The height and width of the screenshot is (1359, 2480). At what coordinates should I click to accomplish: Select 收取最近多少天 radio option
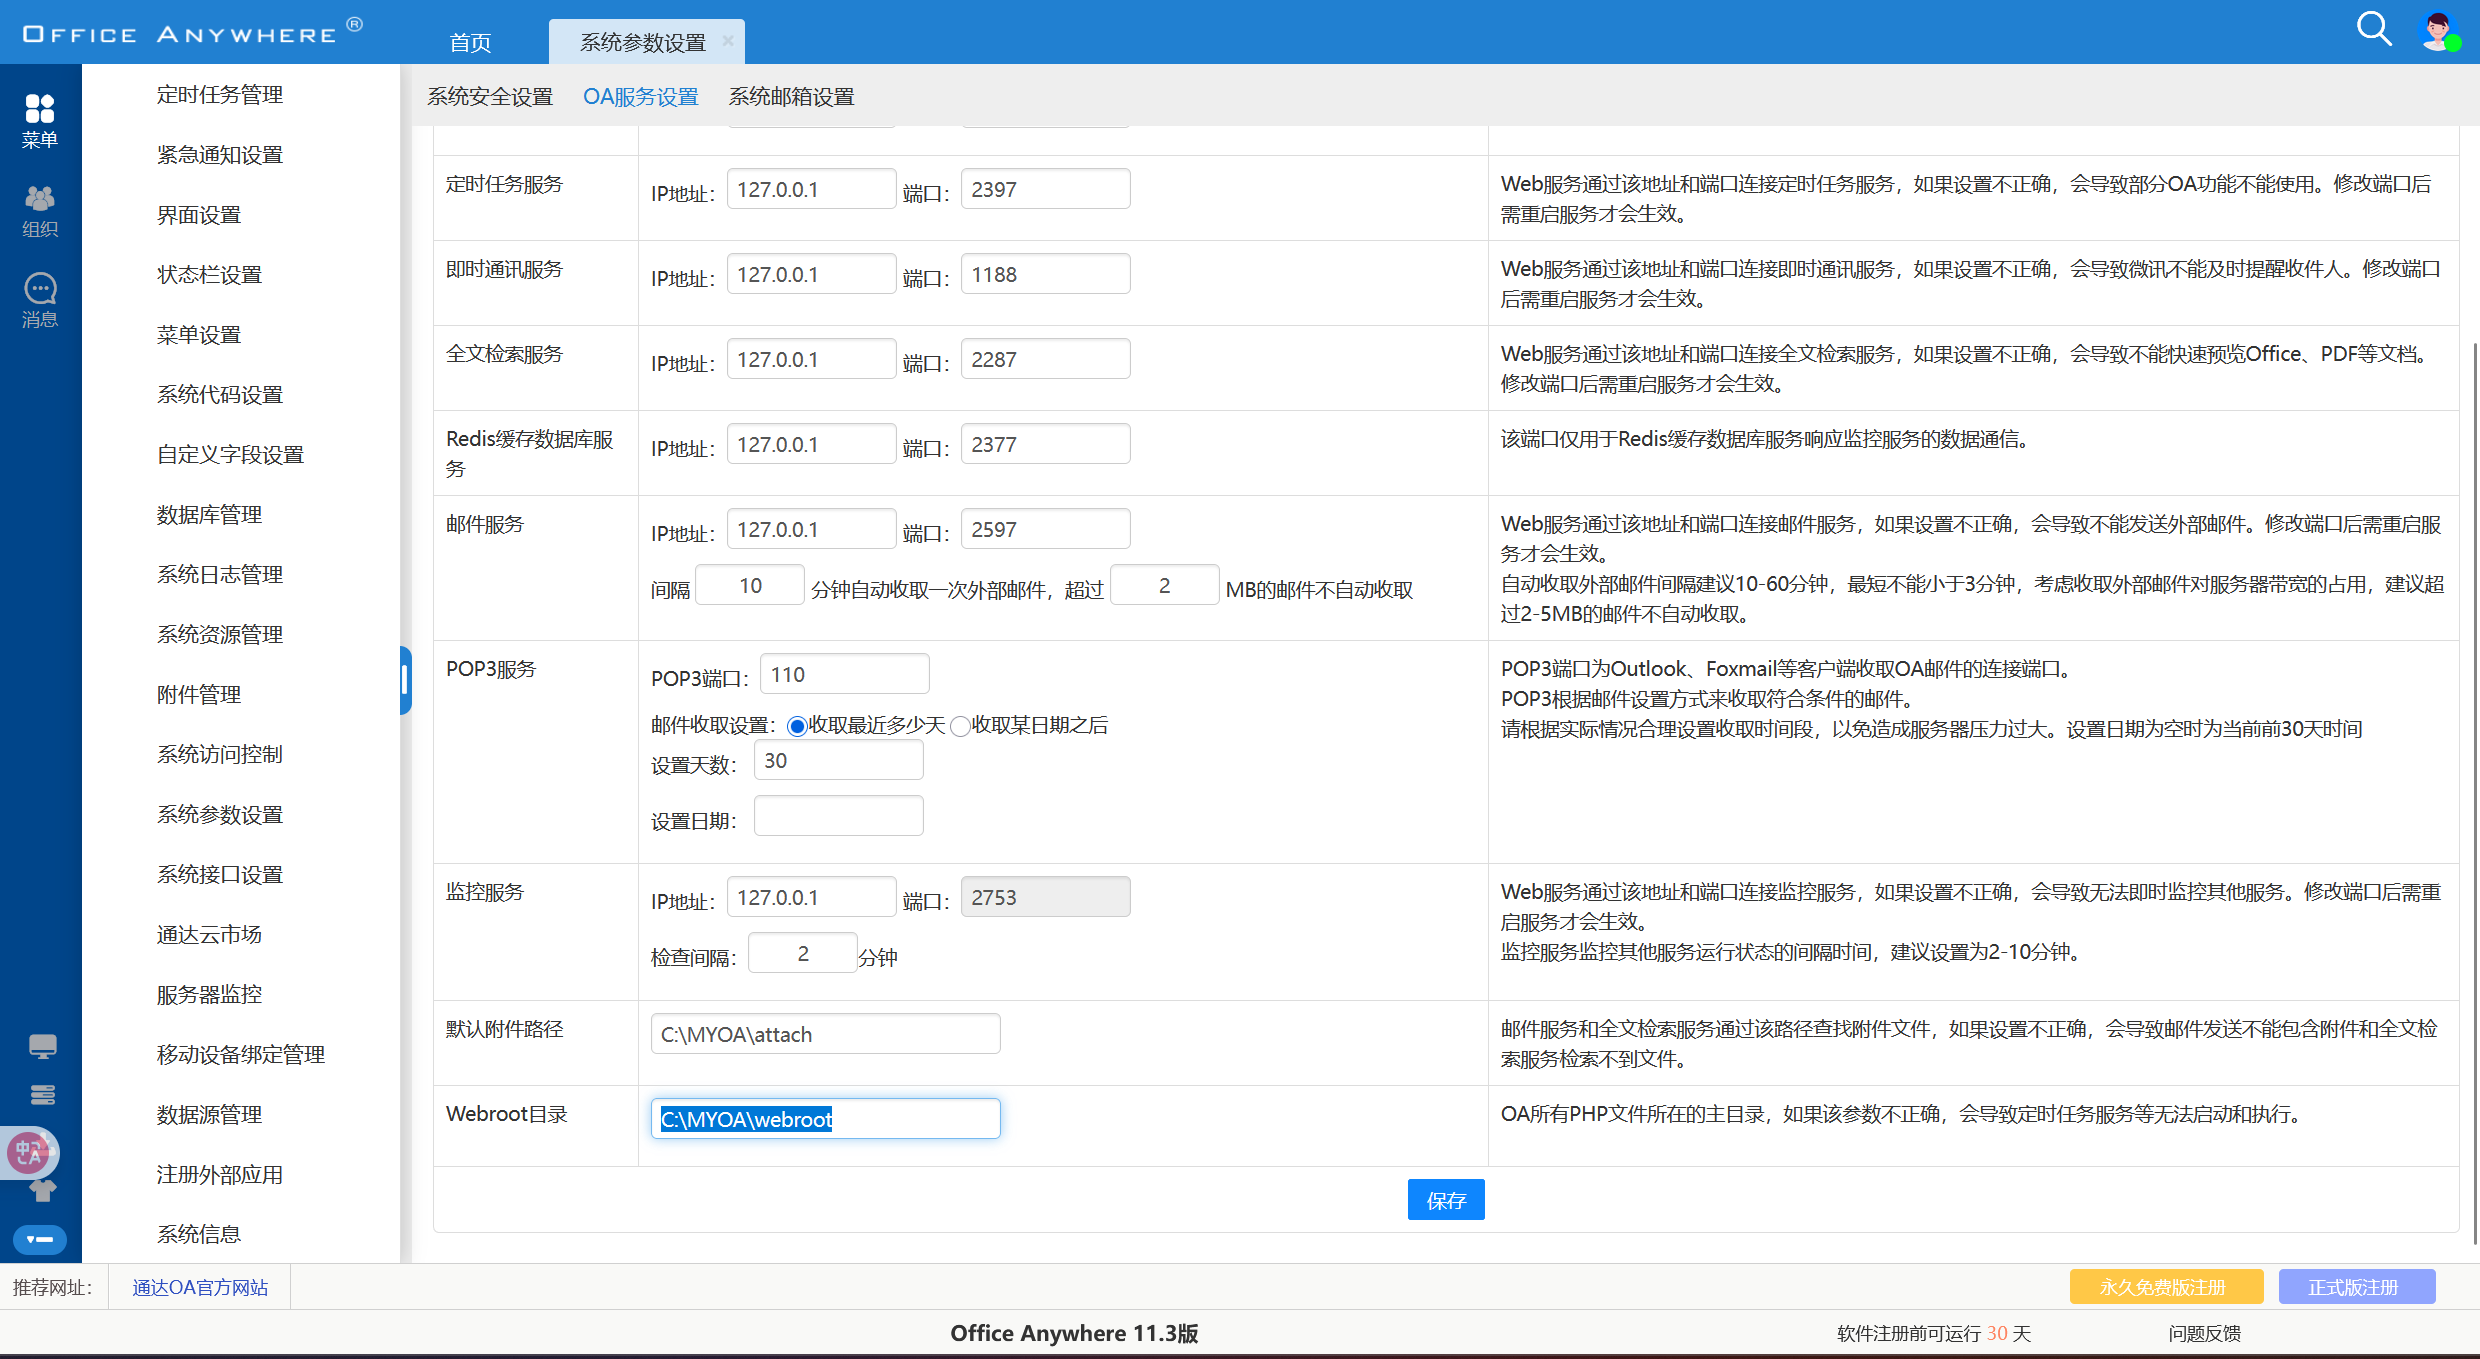pyautogui.click(x=797, y=726)
